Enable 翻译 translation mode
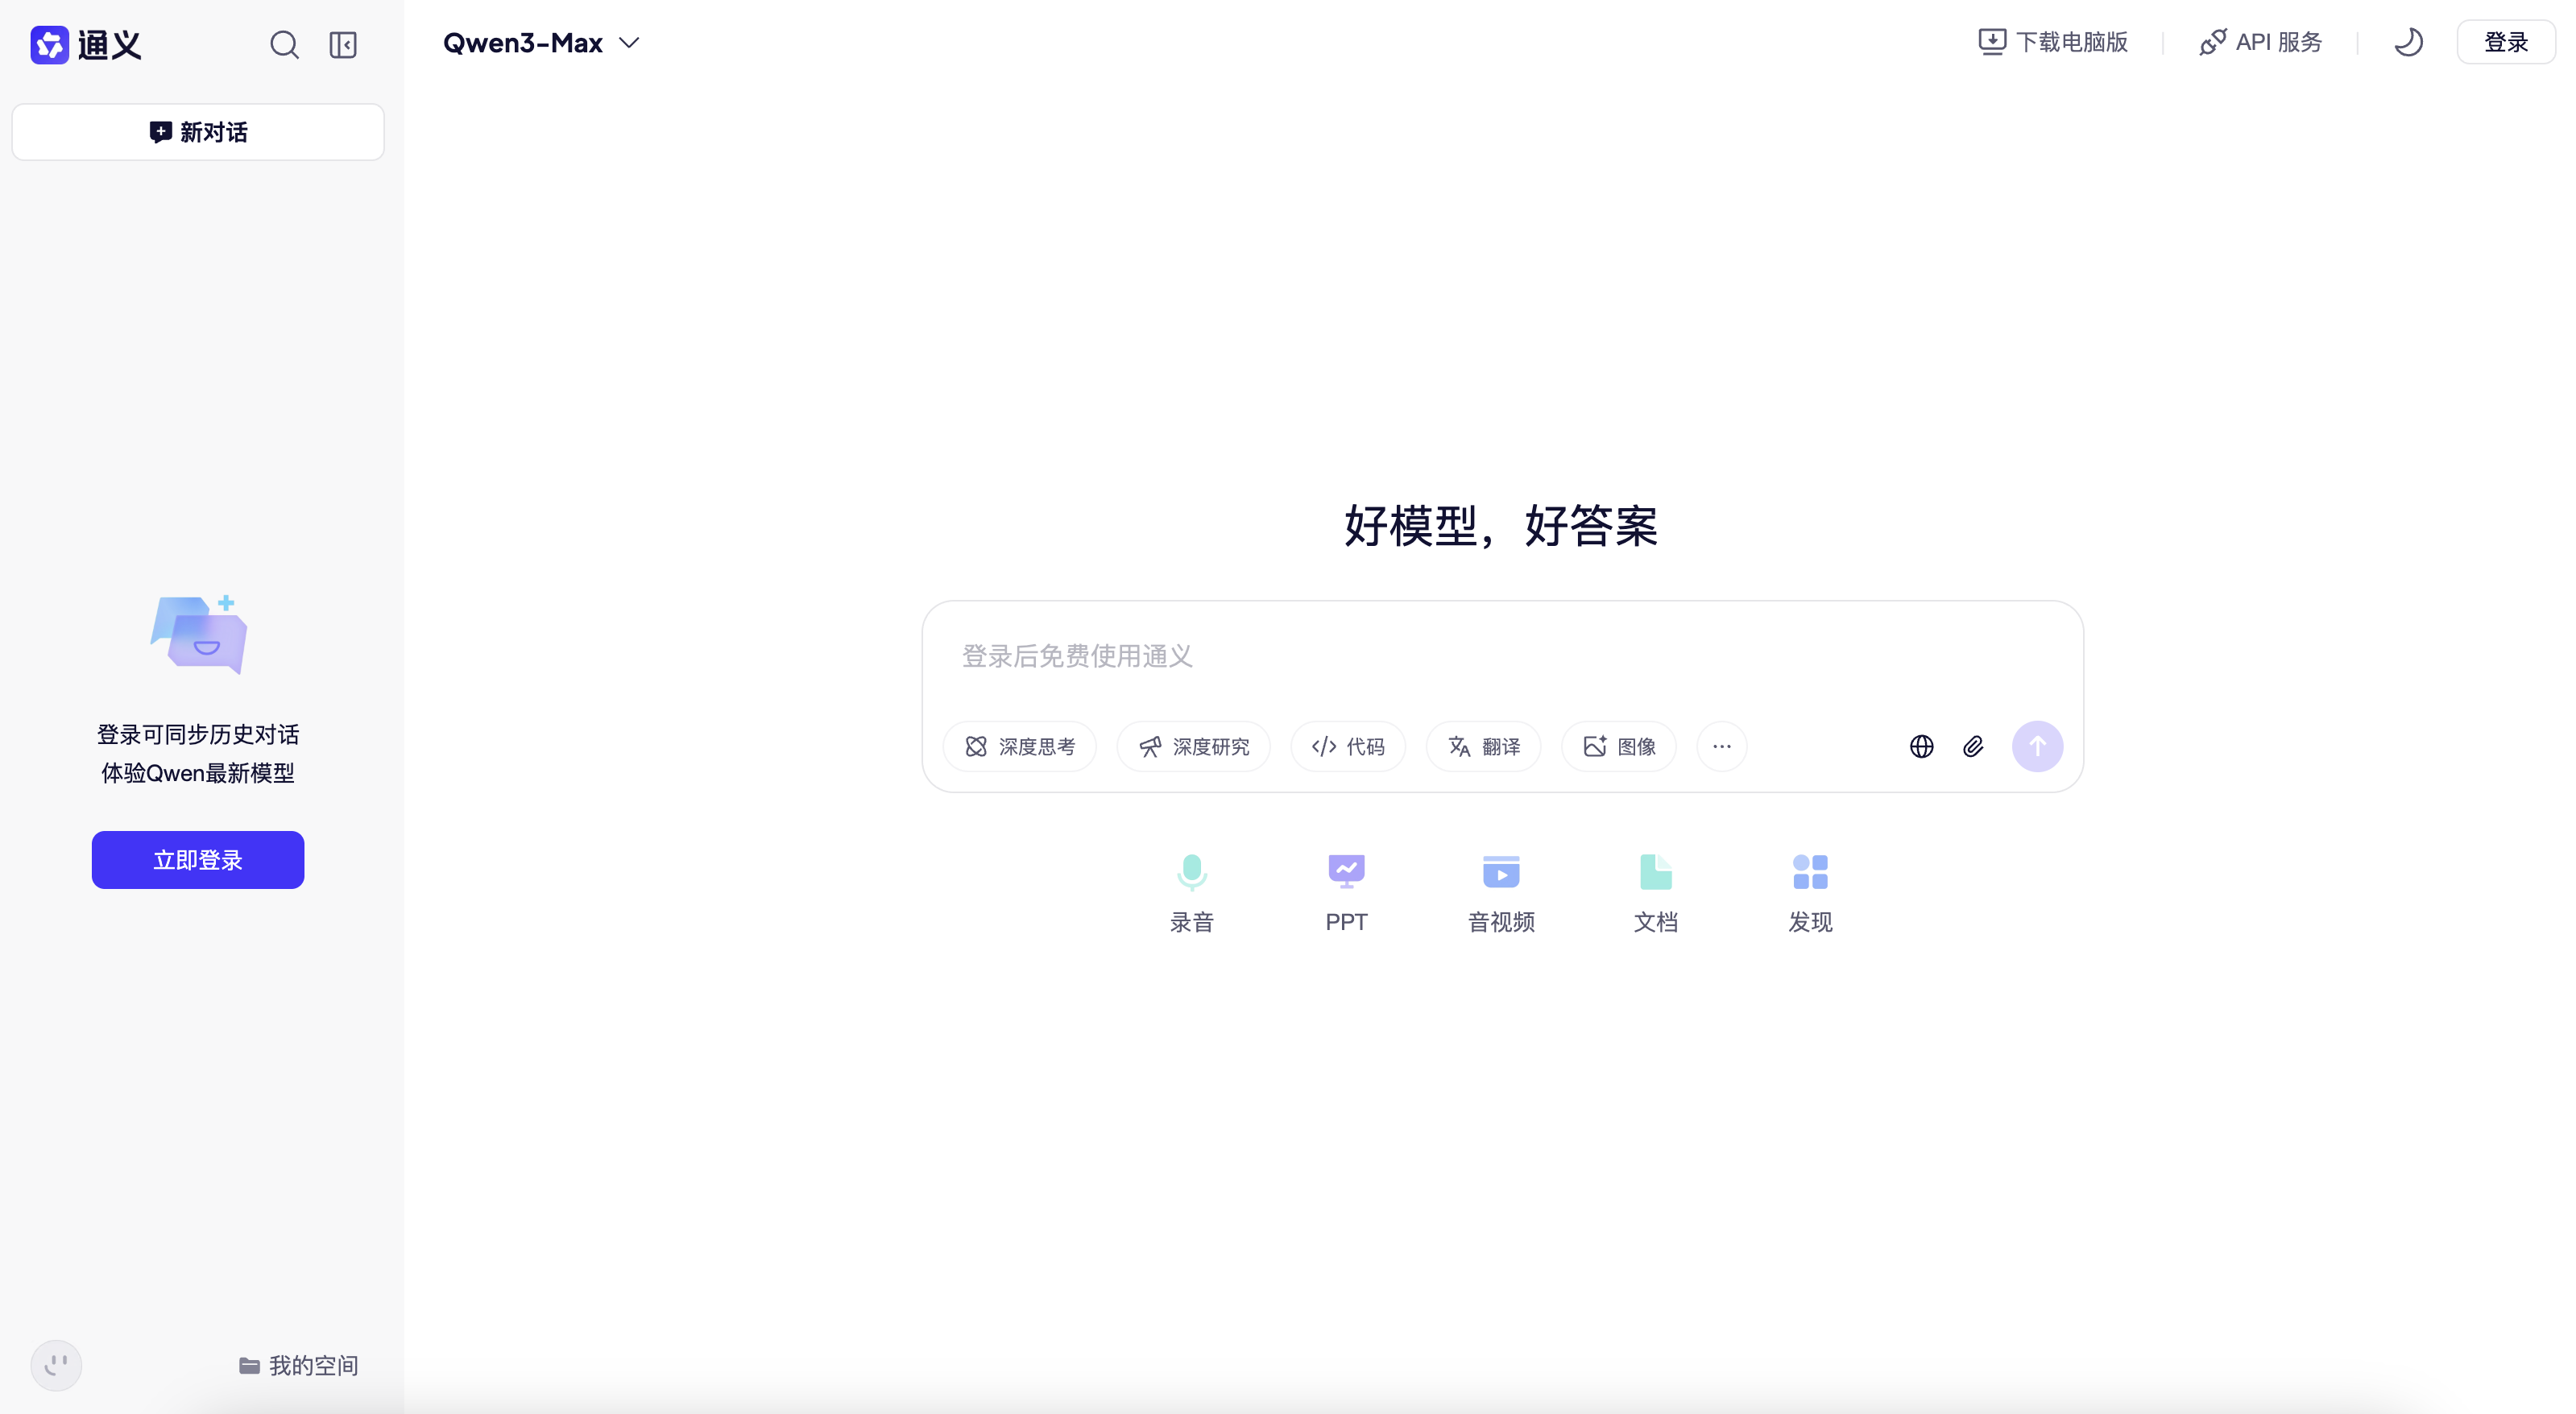The image size is (2576, 1414). (1484, 746)
